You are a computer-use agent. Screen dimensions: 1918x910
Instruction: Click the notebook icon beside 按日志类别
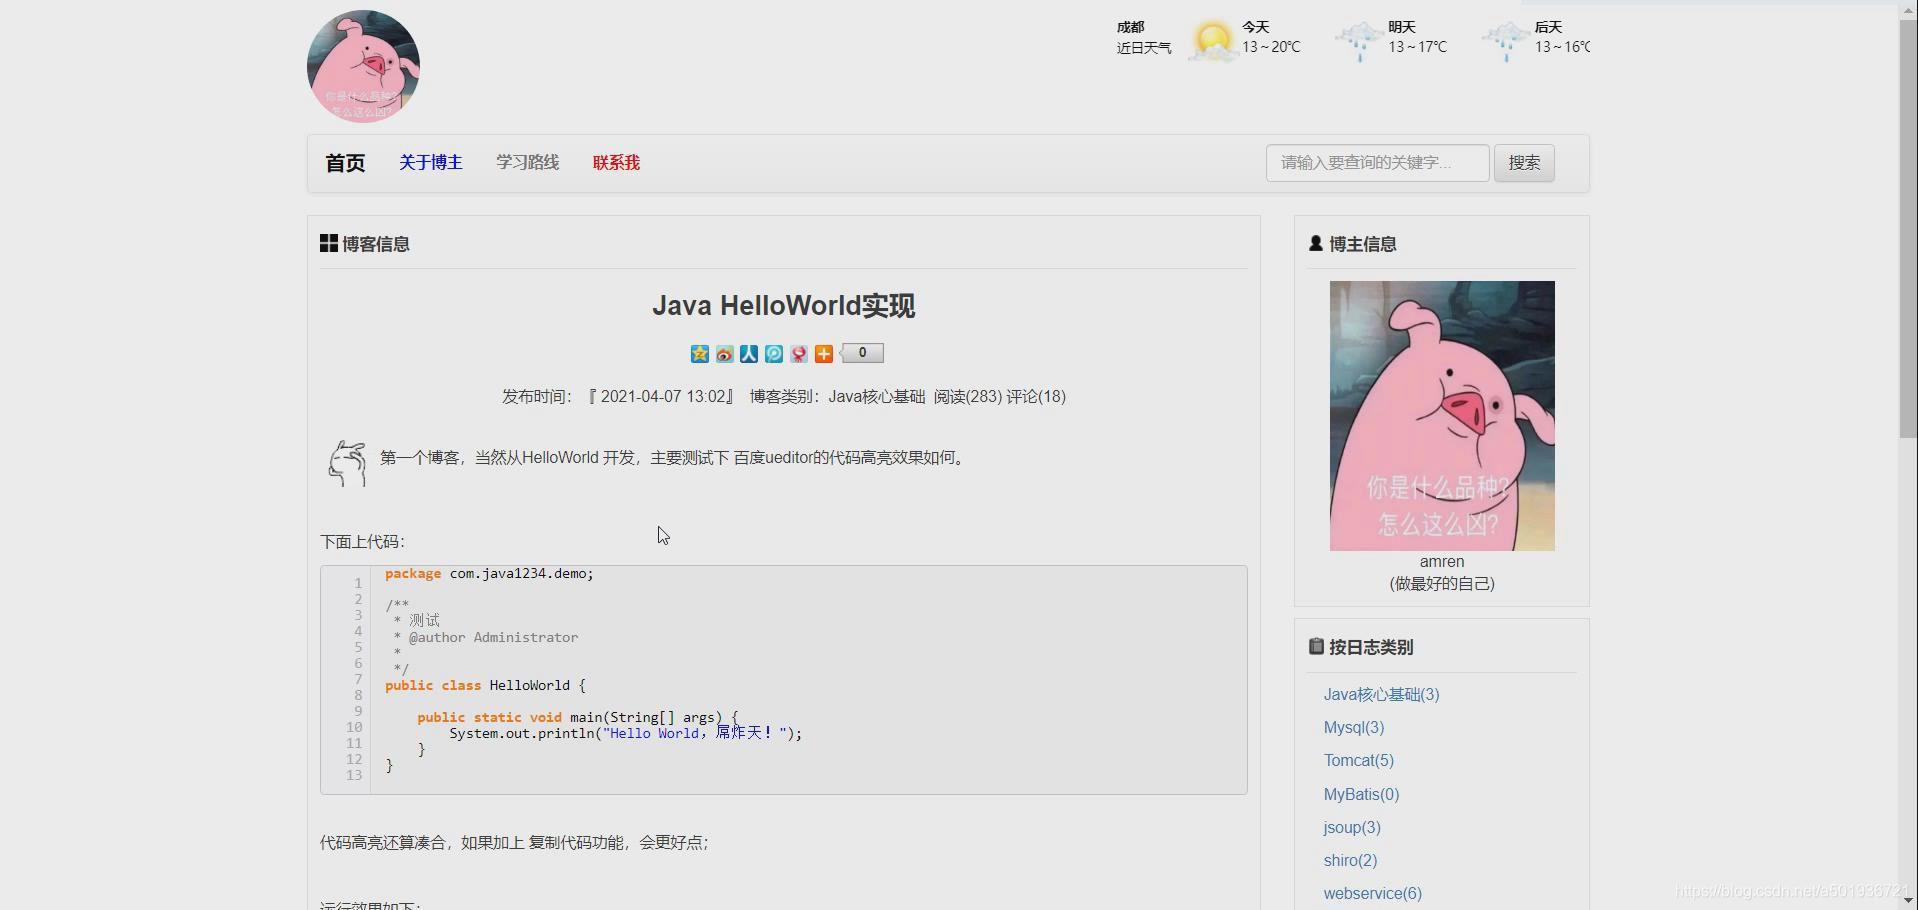click(1315, 646)
